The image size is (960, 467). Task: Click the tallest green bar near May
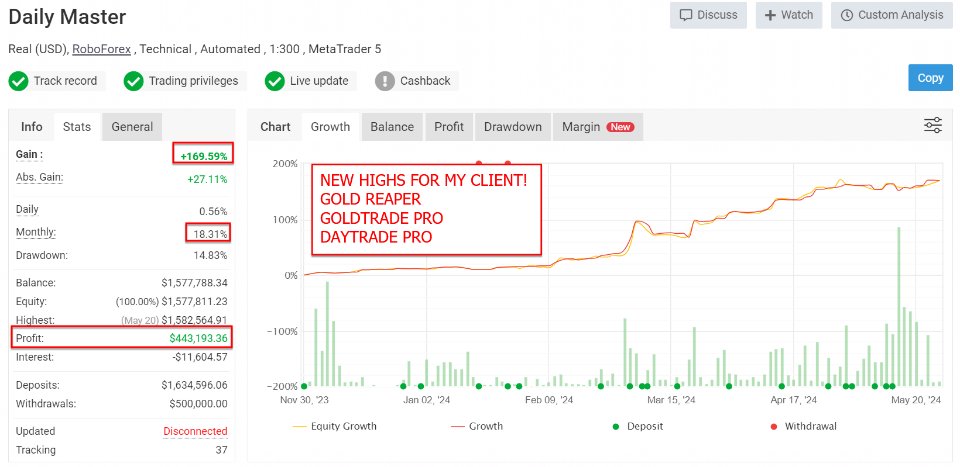click(899, 307)
